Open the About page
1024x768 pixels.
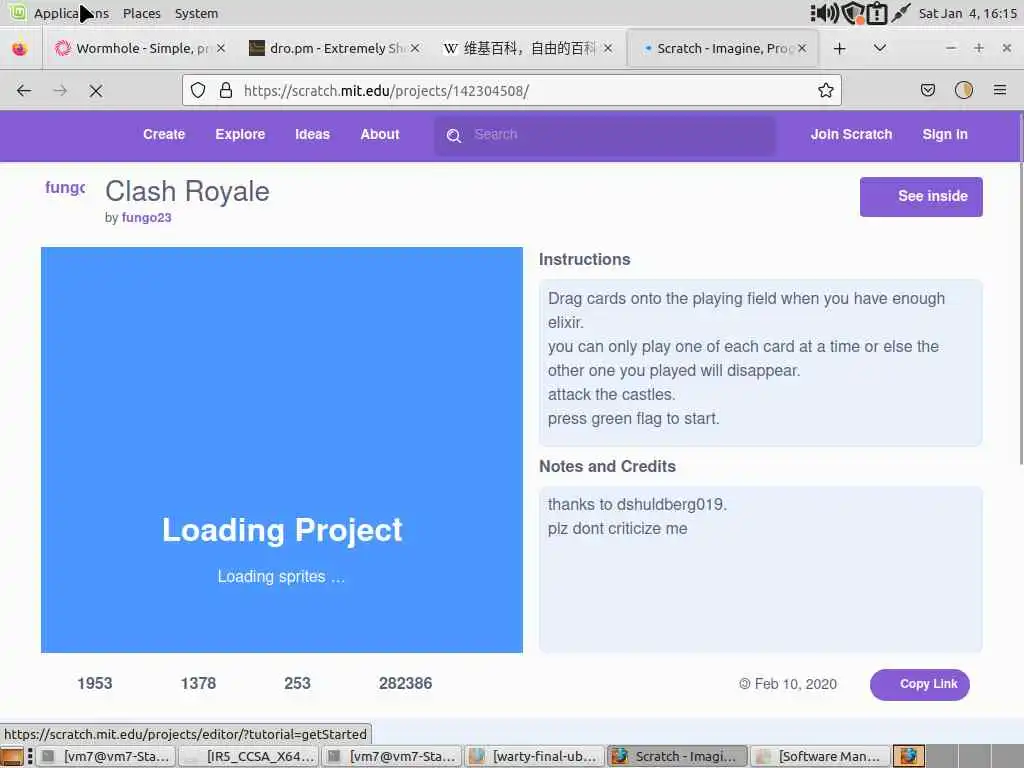coord(379,135)
